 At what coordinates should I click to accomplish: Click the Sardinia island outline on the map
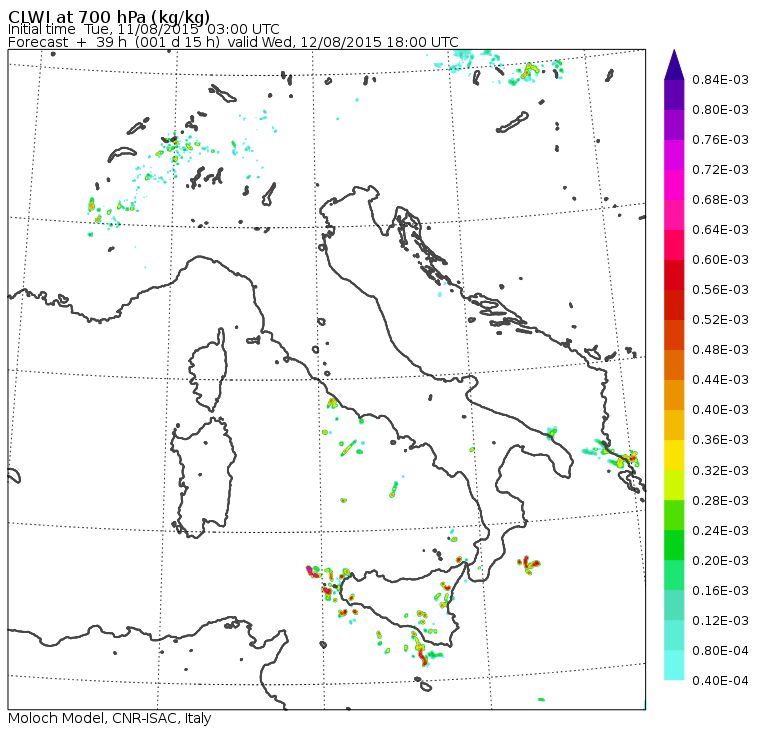coord(203,477)
